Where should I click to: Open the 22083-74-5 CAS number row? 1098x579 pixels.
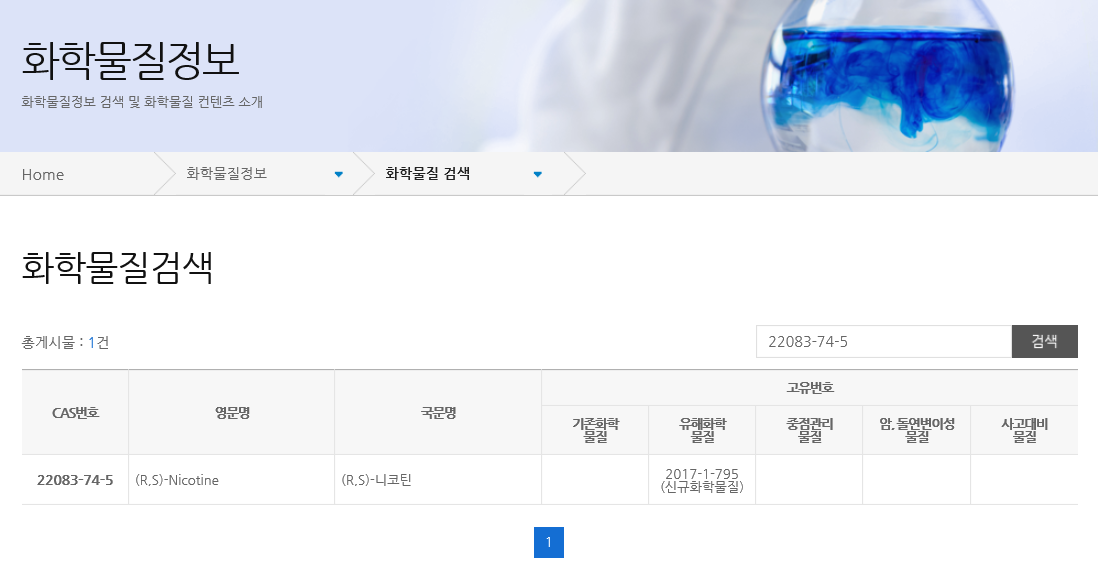75,480
